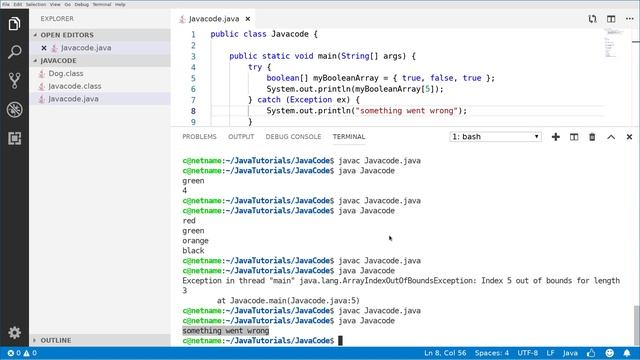Image resolution: width=640 pixels, height=360 pixels.
Task: Select the Terminal panel tab
Action: point(349,137)
